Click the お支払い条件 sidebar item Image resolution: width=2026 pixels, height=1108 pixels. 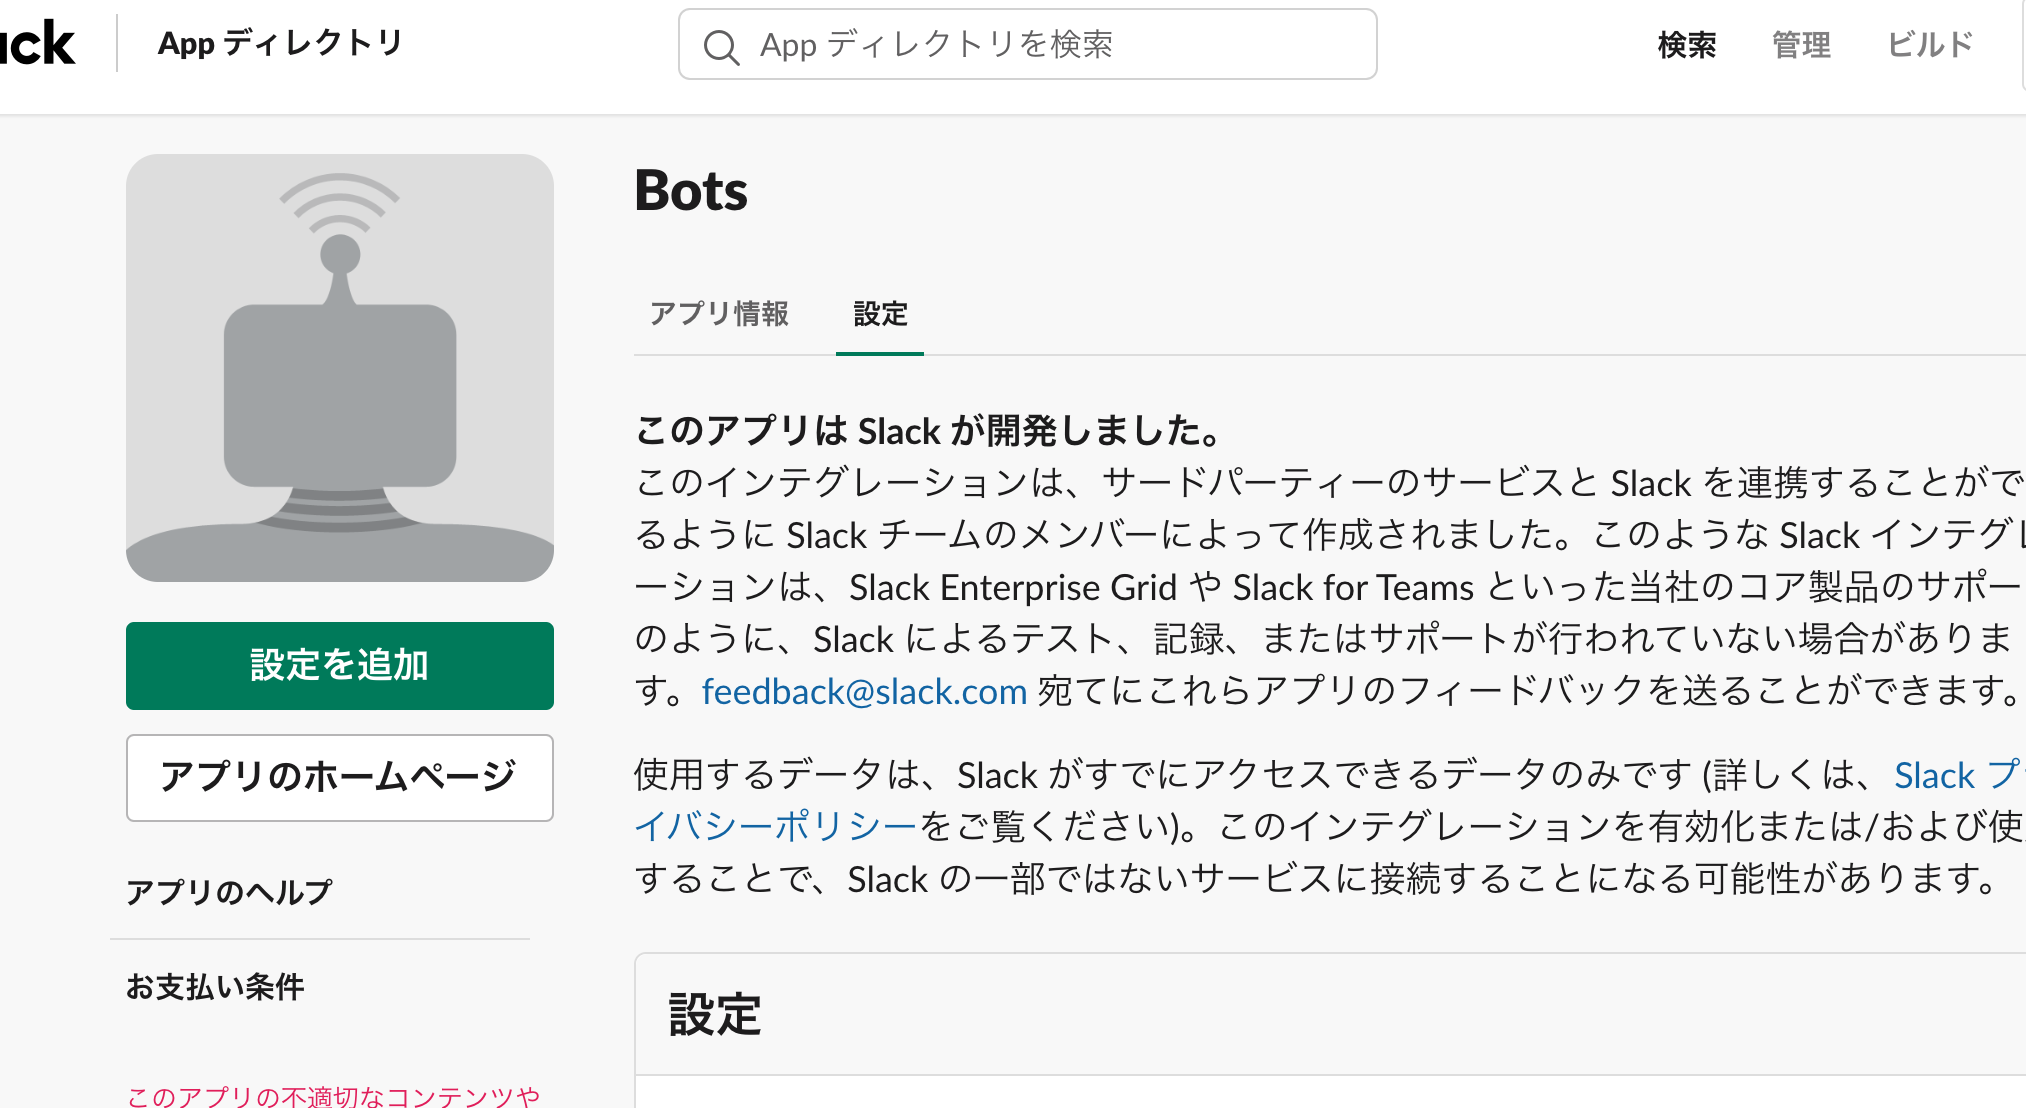tap(215, 987)
